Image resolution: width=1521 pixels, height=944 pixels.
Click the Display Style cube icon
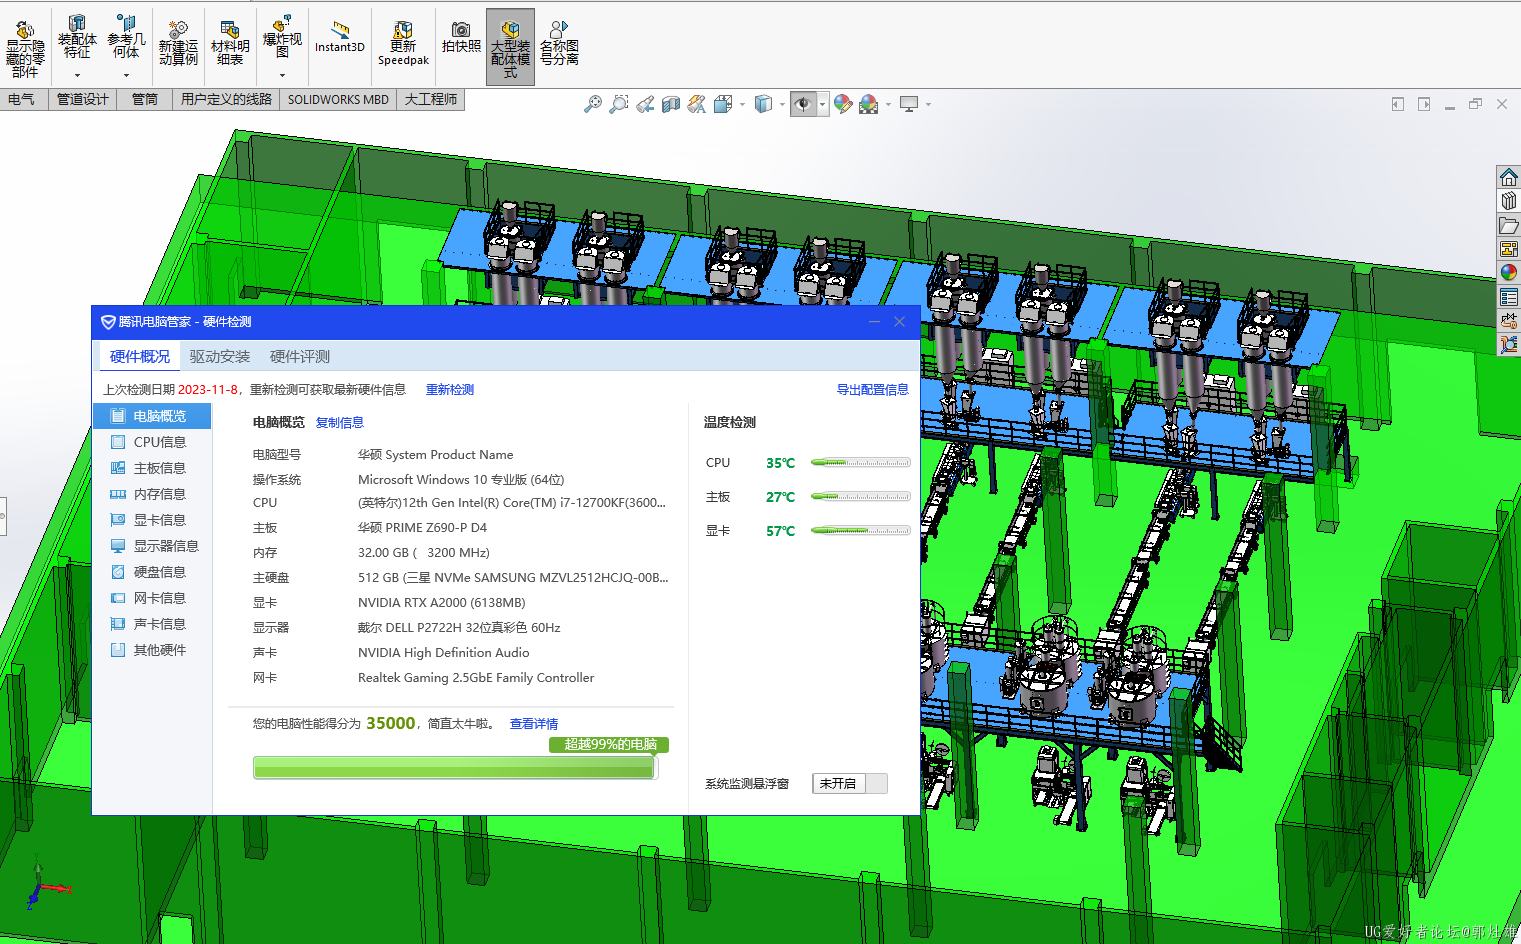pyautogui.click(x=764, y=104)
